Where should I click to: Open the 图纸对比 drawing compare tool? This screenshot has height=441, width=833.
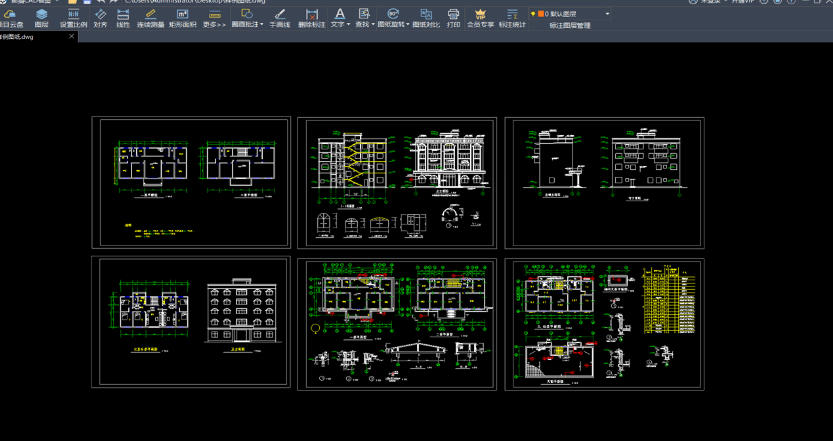point(425,17)
